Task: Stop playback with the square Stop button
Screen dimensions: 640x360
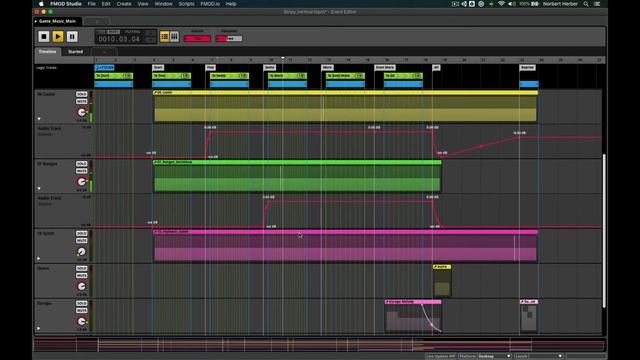Action: pos(44,37)
